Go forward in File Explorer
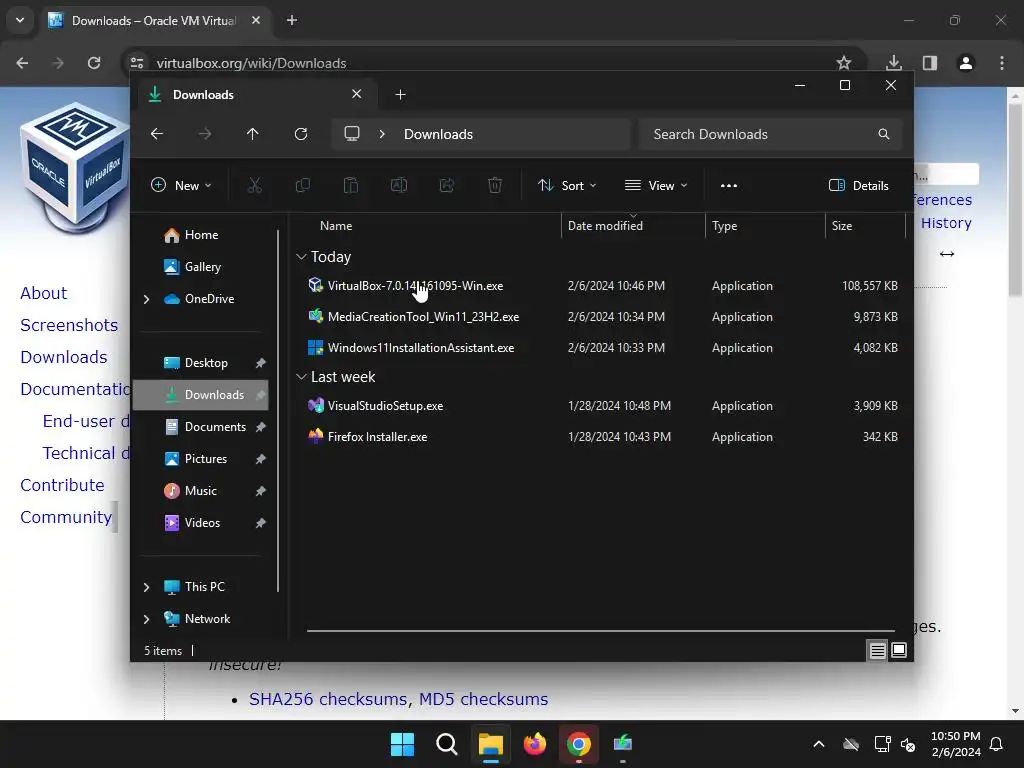Viewport: 1024px width, 768px height. tap(205, 134)
